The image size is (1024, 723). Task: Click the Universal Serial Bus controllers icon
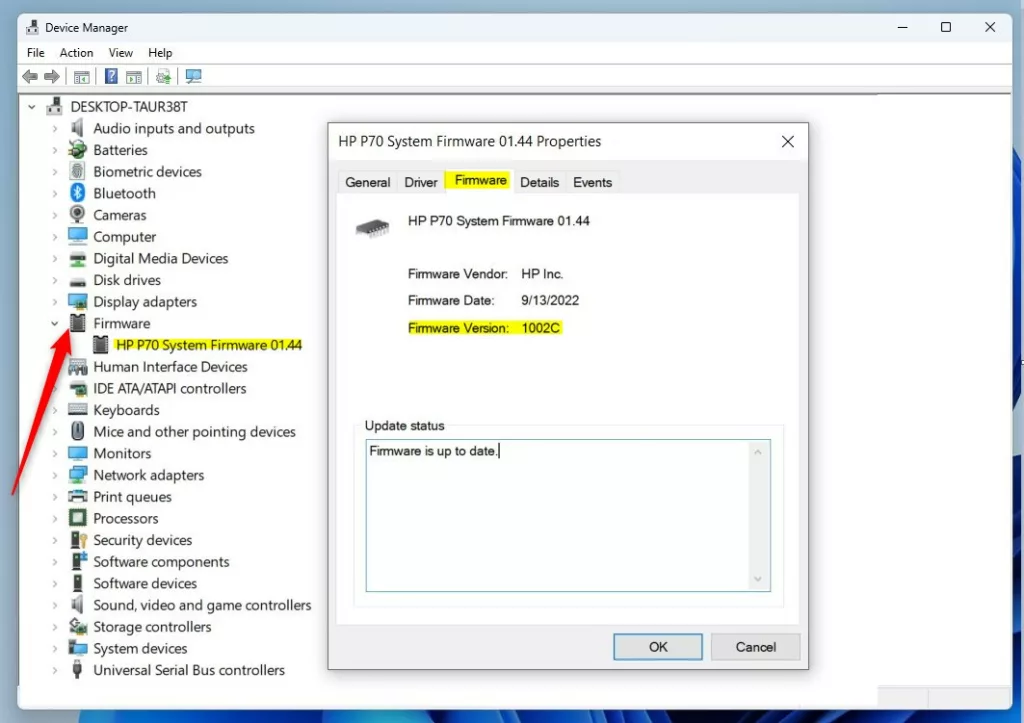pos(77,669)
